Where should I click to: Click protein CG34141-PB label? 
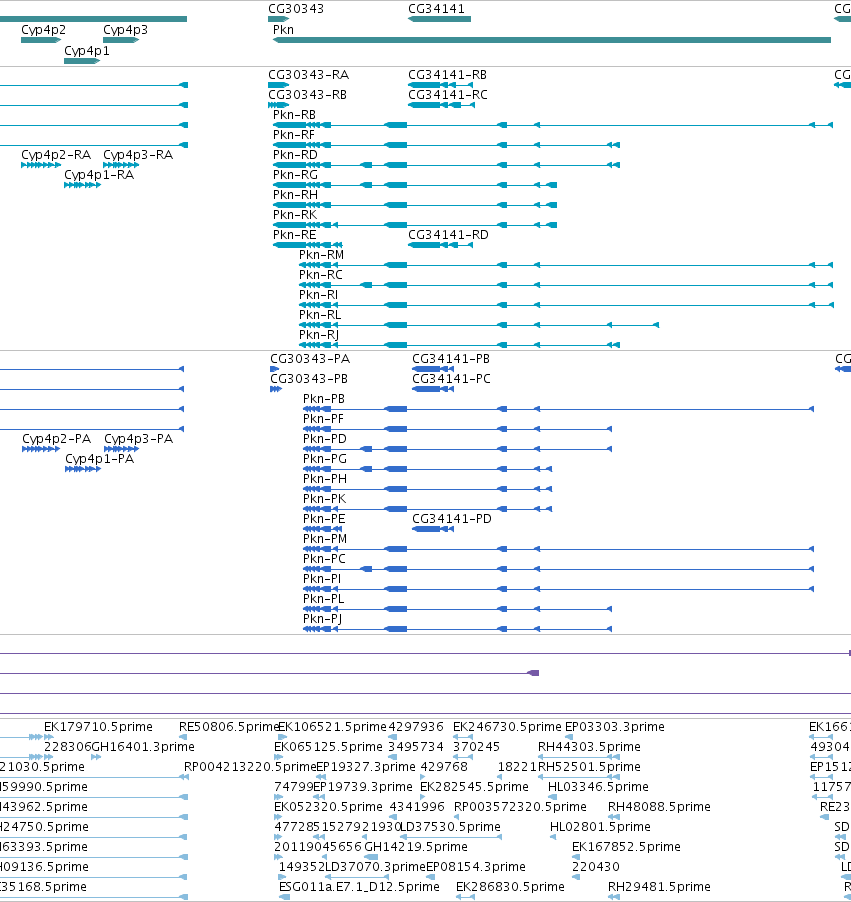coord(451,358)
